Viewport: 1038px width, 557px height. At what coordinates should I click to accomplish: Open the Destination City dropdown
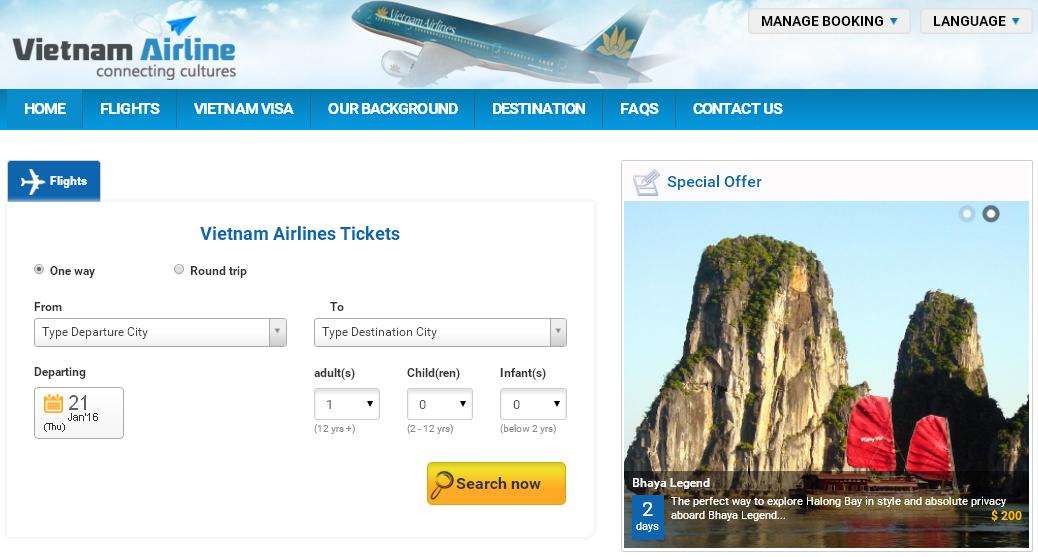pyautogui.click(x=440, y=332)
